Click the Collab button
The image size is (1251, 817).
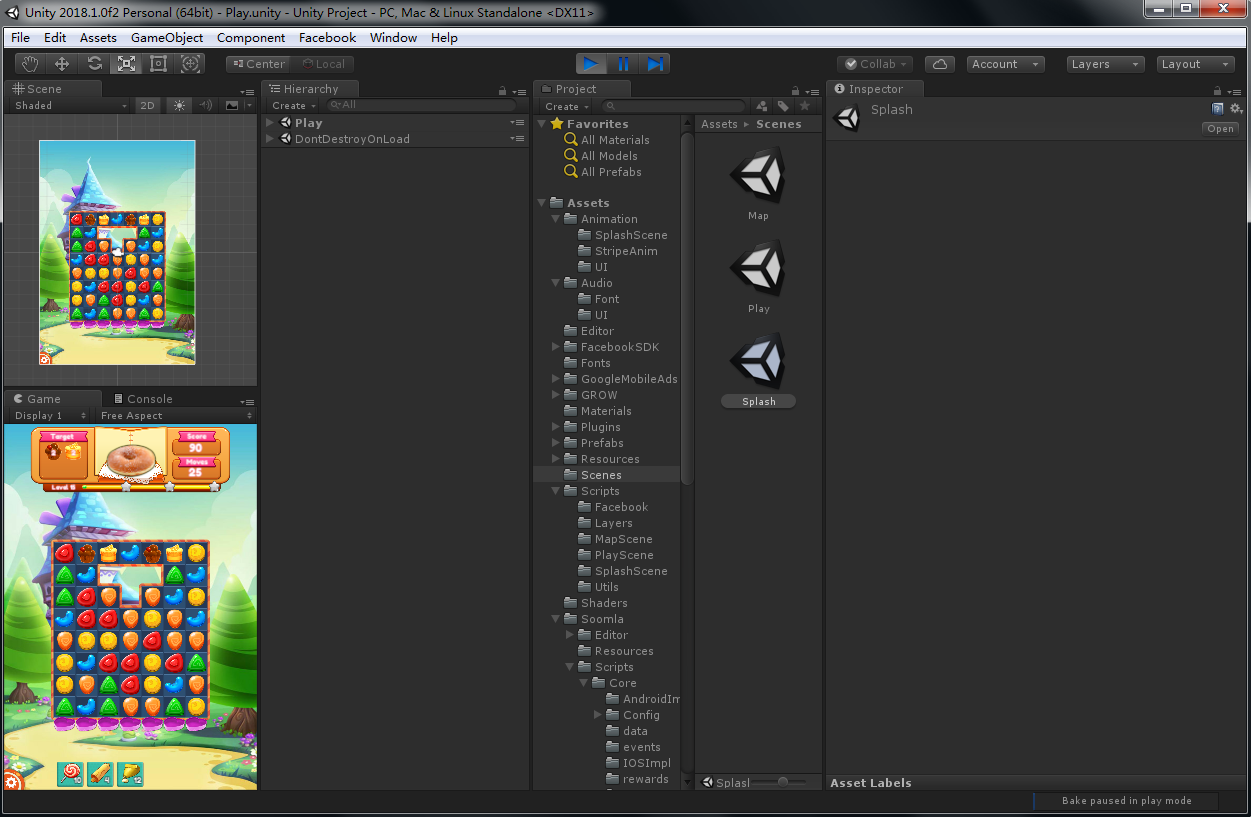(875, 64)
